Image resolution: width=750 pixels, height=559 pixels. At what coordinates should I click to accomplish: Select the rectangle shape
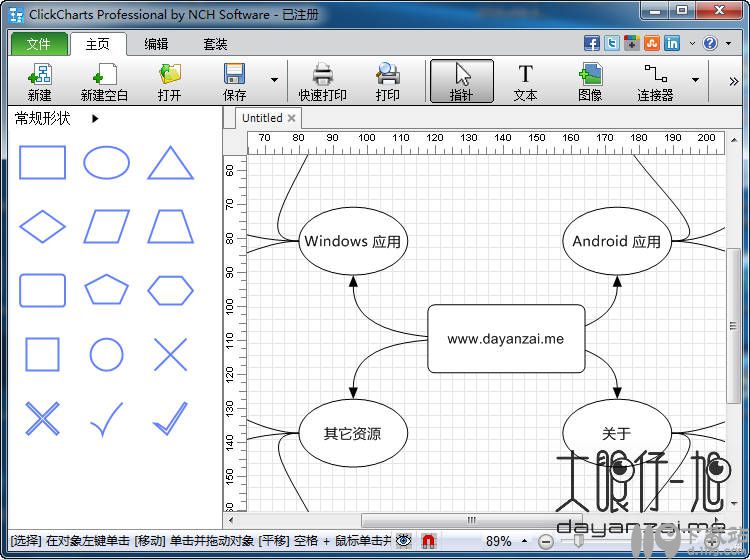(43, 163)
